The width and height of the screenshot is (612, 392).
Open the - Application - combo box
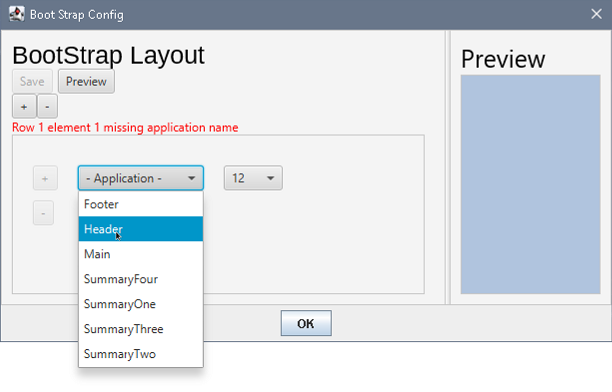tap(141, 178)
